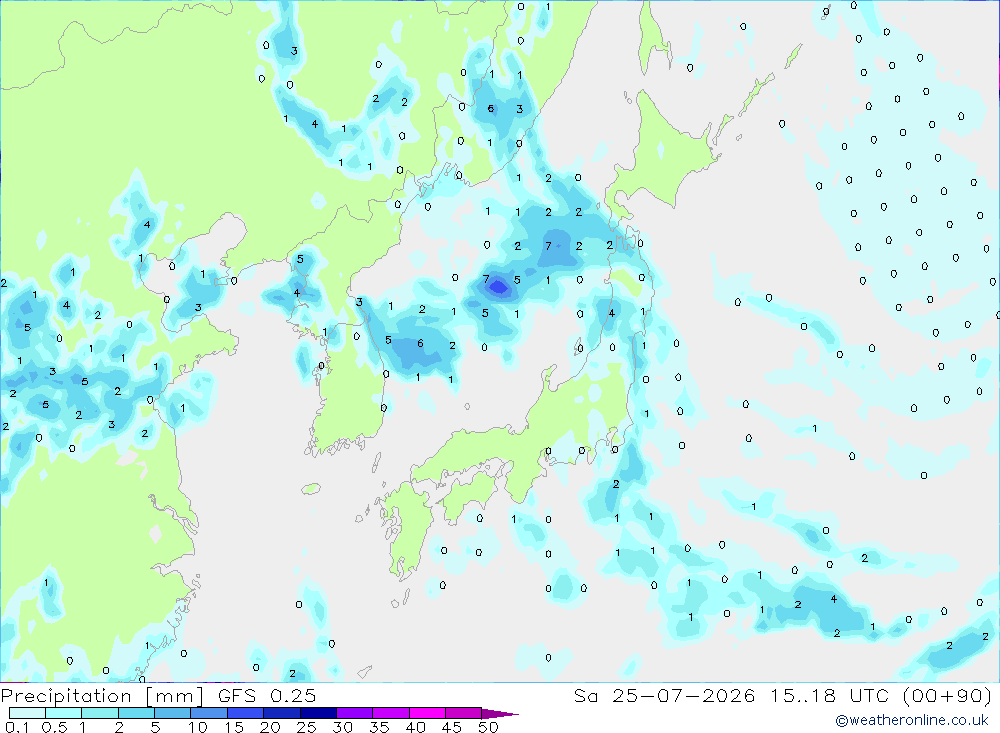The height and width of the screenshot is (733, 1000).
Task: Select the 35–40 mm purple legend swatch
Action: [x=390, y=713]
